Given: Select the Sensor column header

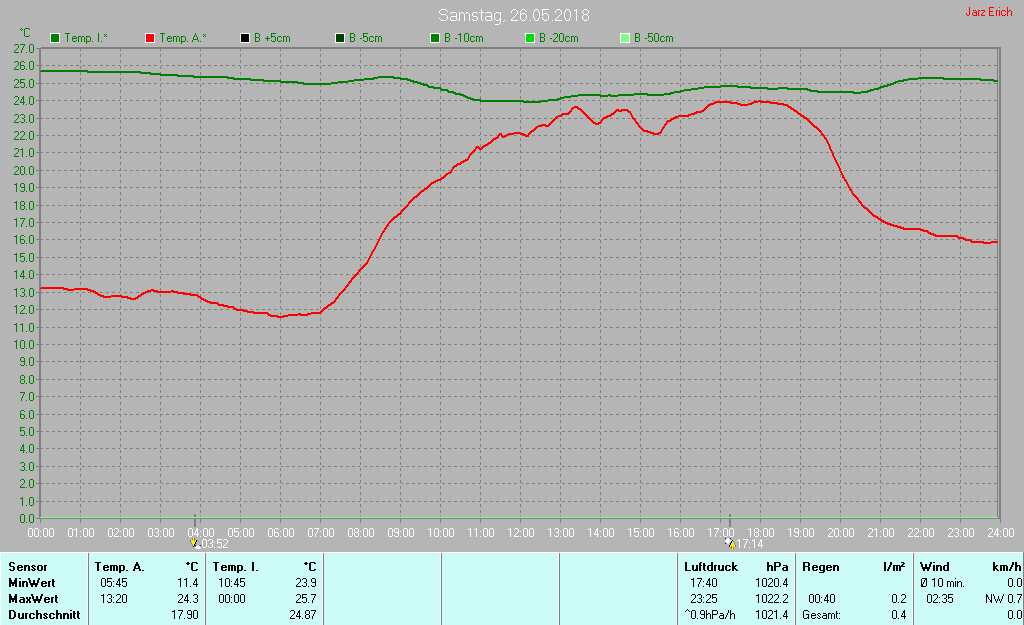Looking at the screenshot, I should coord(27,567).
